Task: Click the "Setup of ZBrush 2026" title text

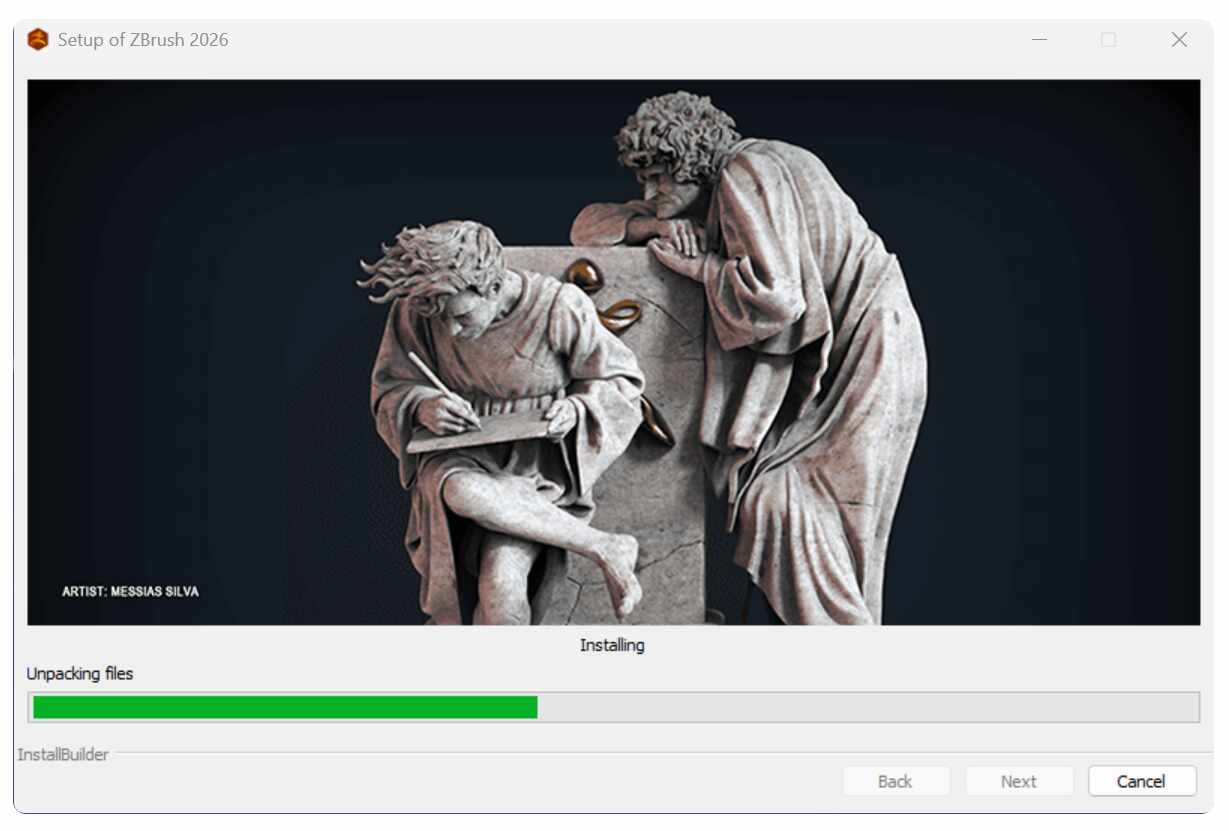Action: click(x=143, y=40)
